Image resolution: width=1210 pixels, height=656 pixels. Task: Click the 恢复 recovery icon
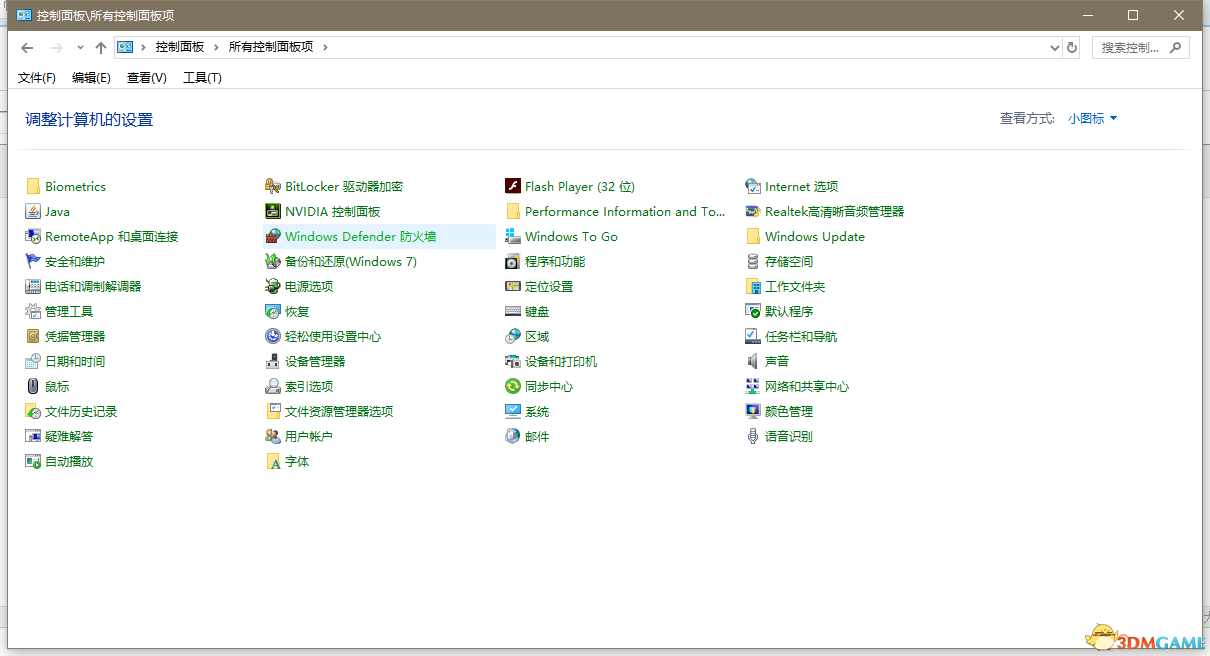coord(273,311)
